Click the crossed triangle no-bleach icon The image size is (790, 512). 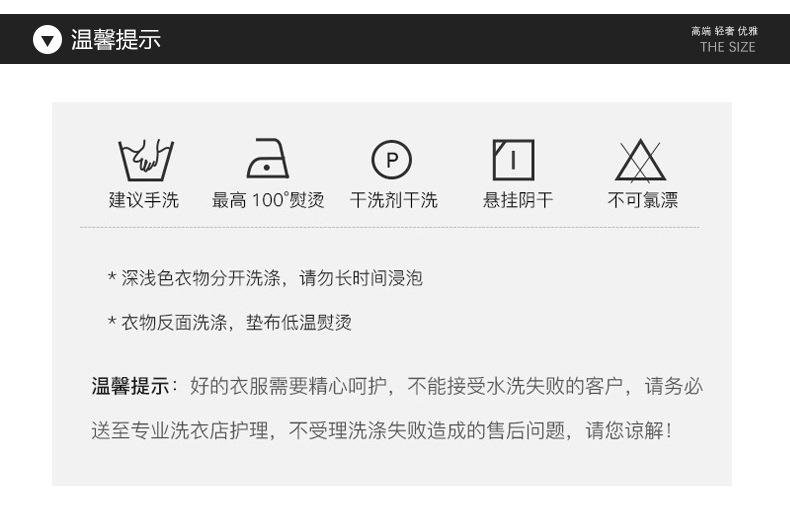pos(640,160)
